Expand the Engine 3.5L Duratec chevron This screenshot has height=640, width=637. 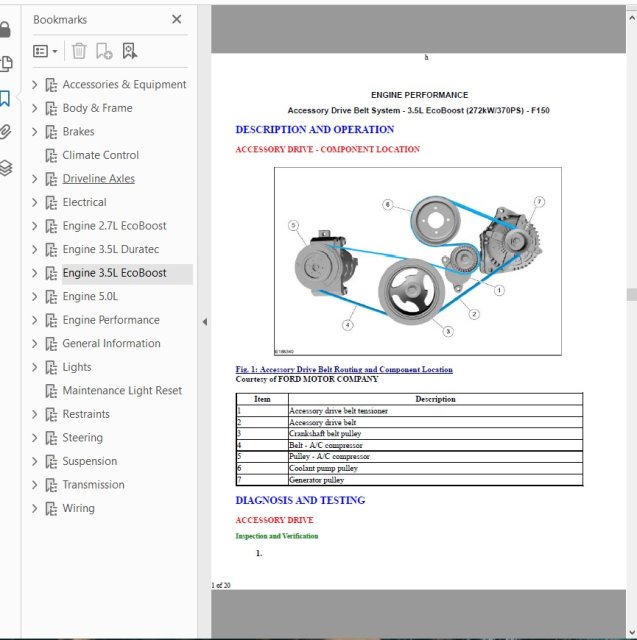pos(34,249)
